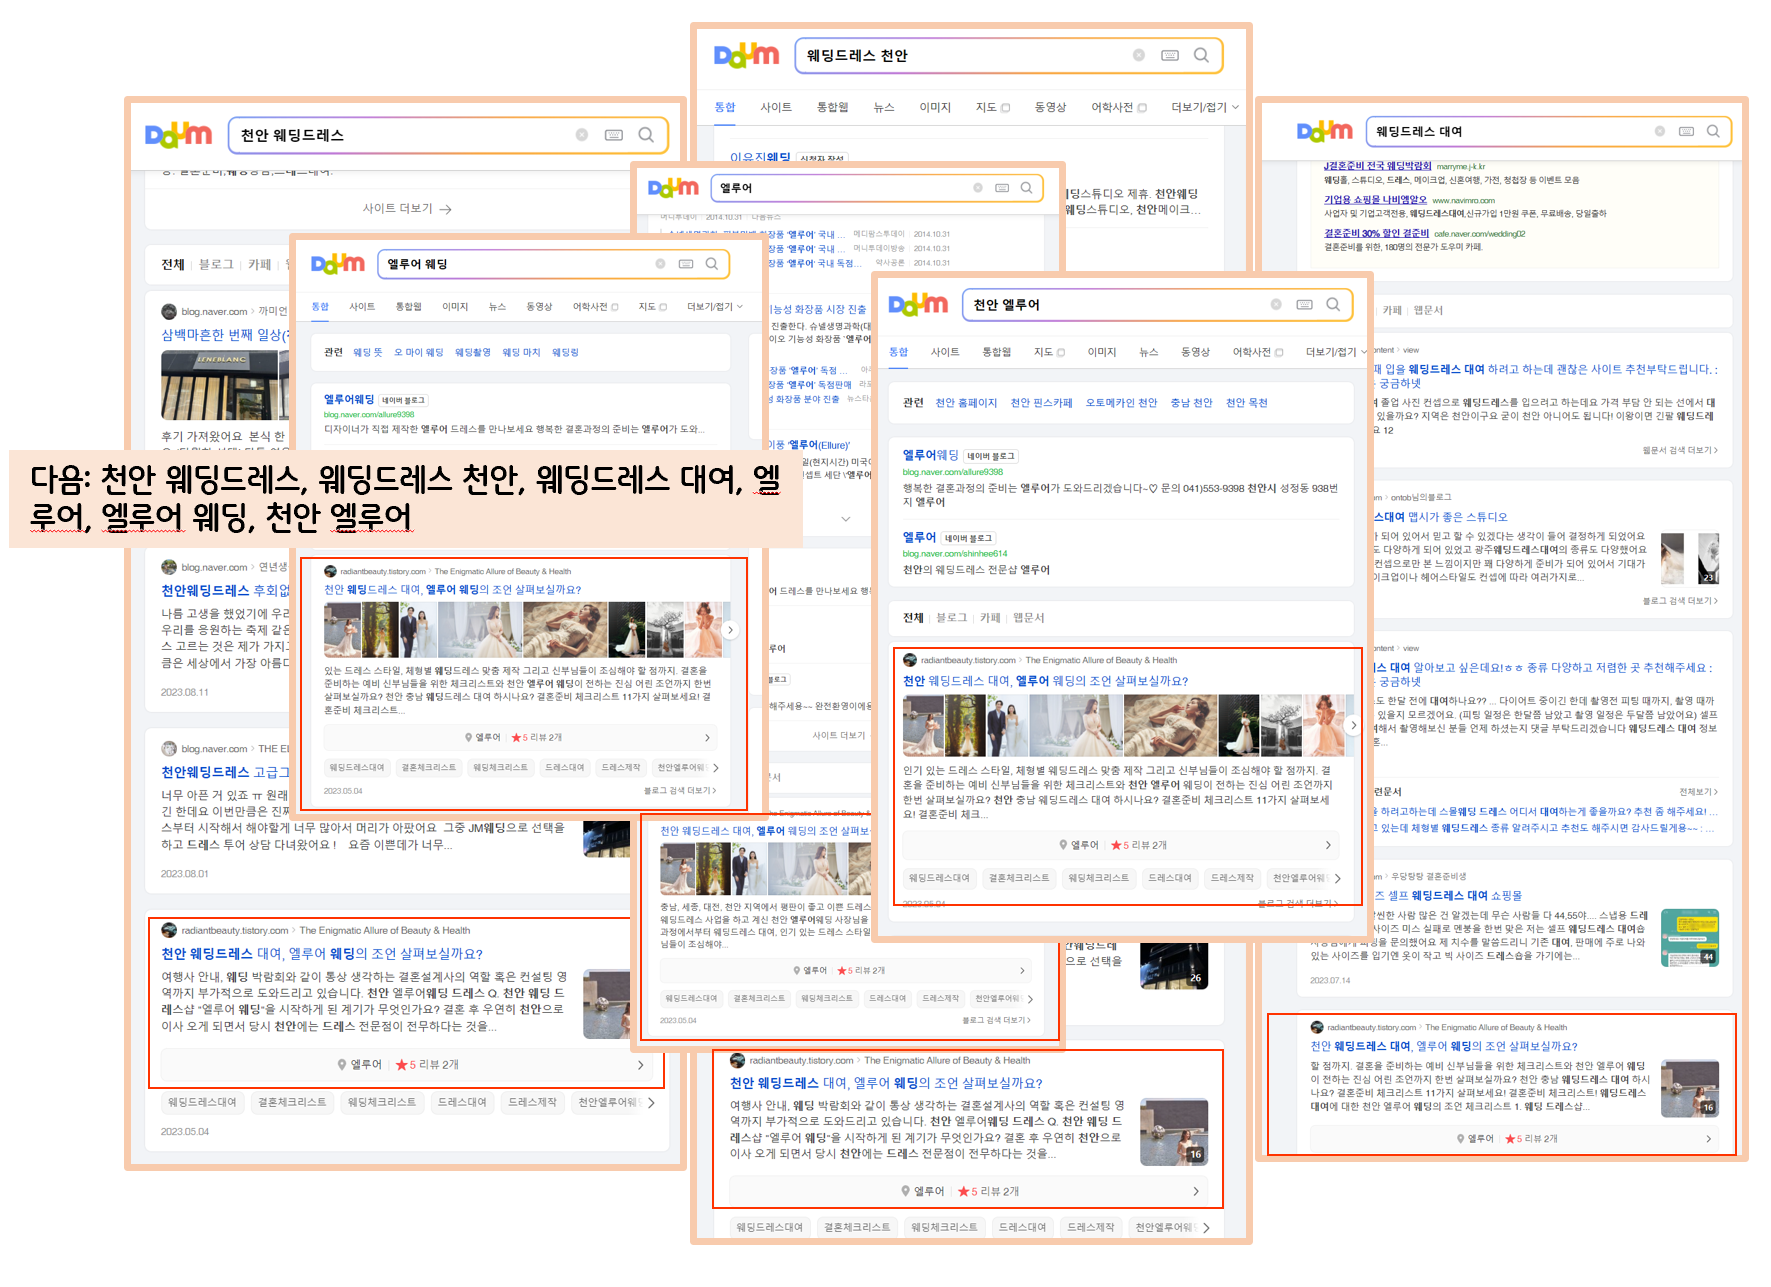Click the magnifier search icon beside 웨딩드레스 대여
Image resolution: width=1771 pixels, height=1287 pixels.
point(1713,131)
